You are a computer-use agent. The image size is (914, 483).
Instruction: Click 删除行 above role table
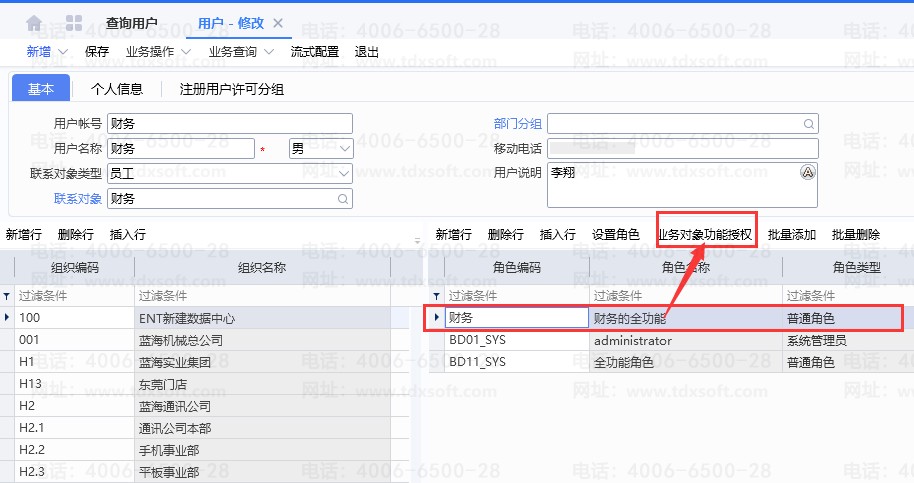pyautogui.click(x=505, y=235)
